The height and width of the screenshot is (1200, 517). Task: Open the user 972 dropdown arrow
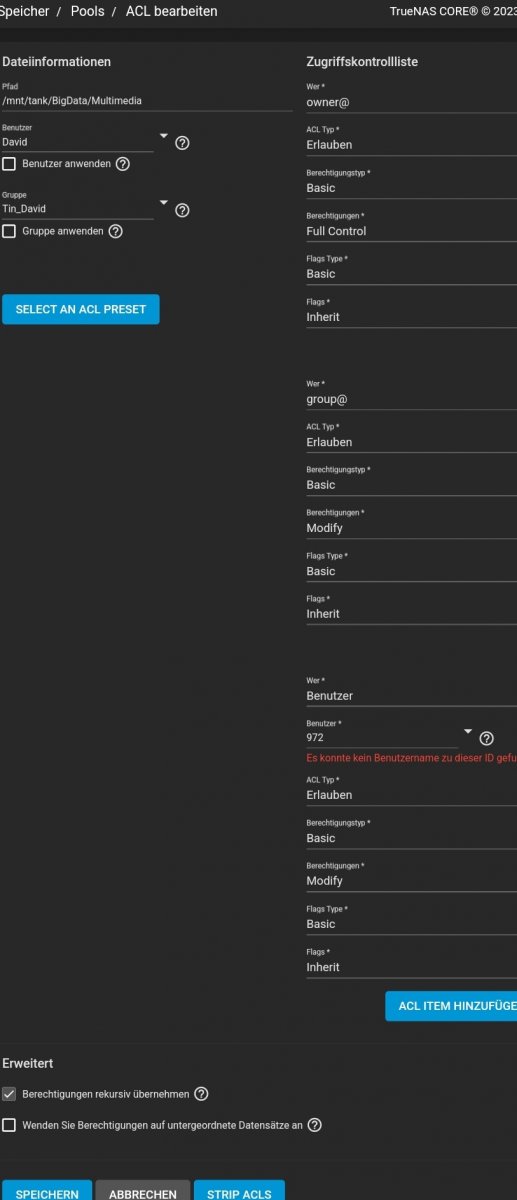tap(467, 731)
